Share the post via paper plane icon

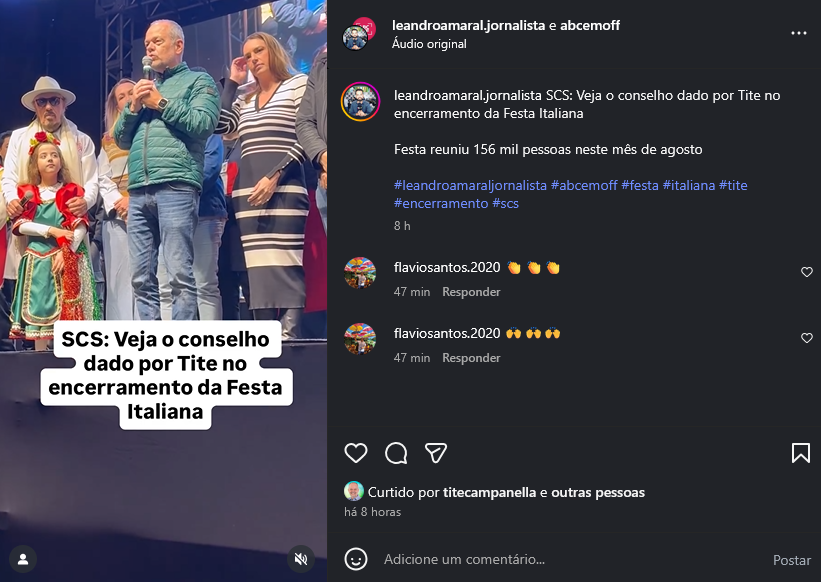click(x=436, y=453)
